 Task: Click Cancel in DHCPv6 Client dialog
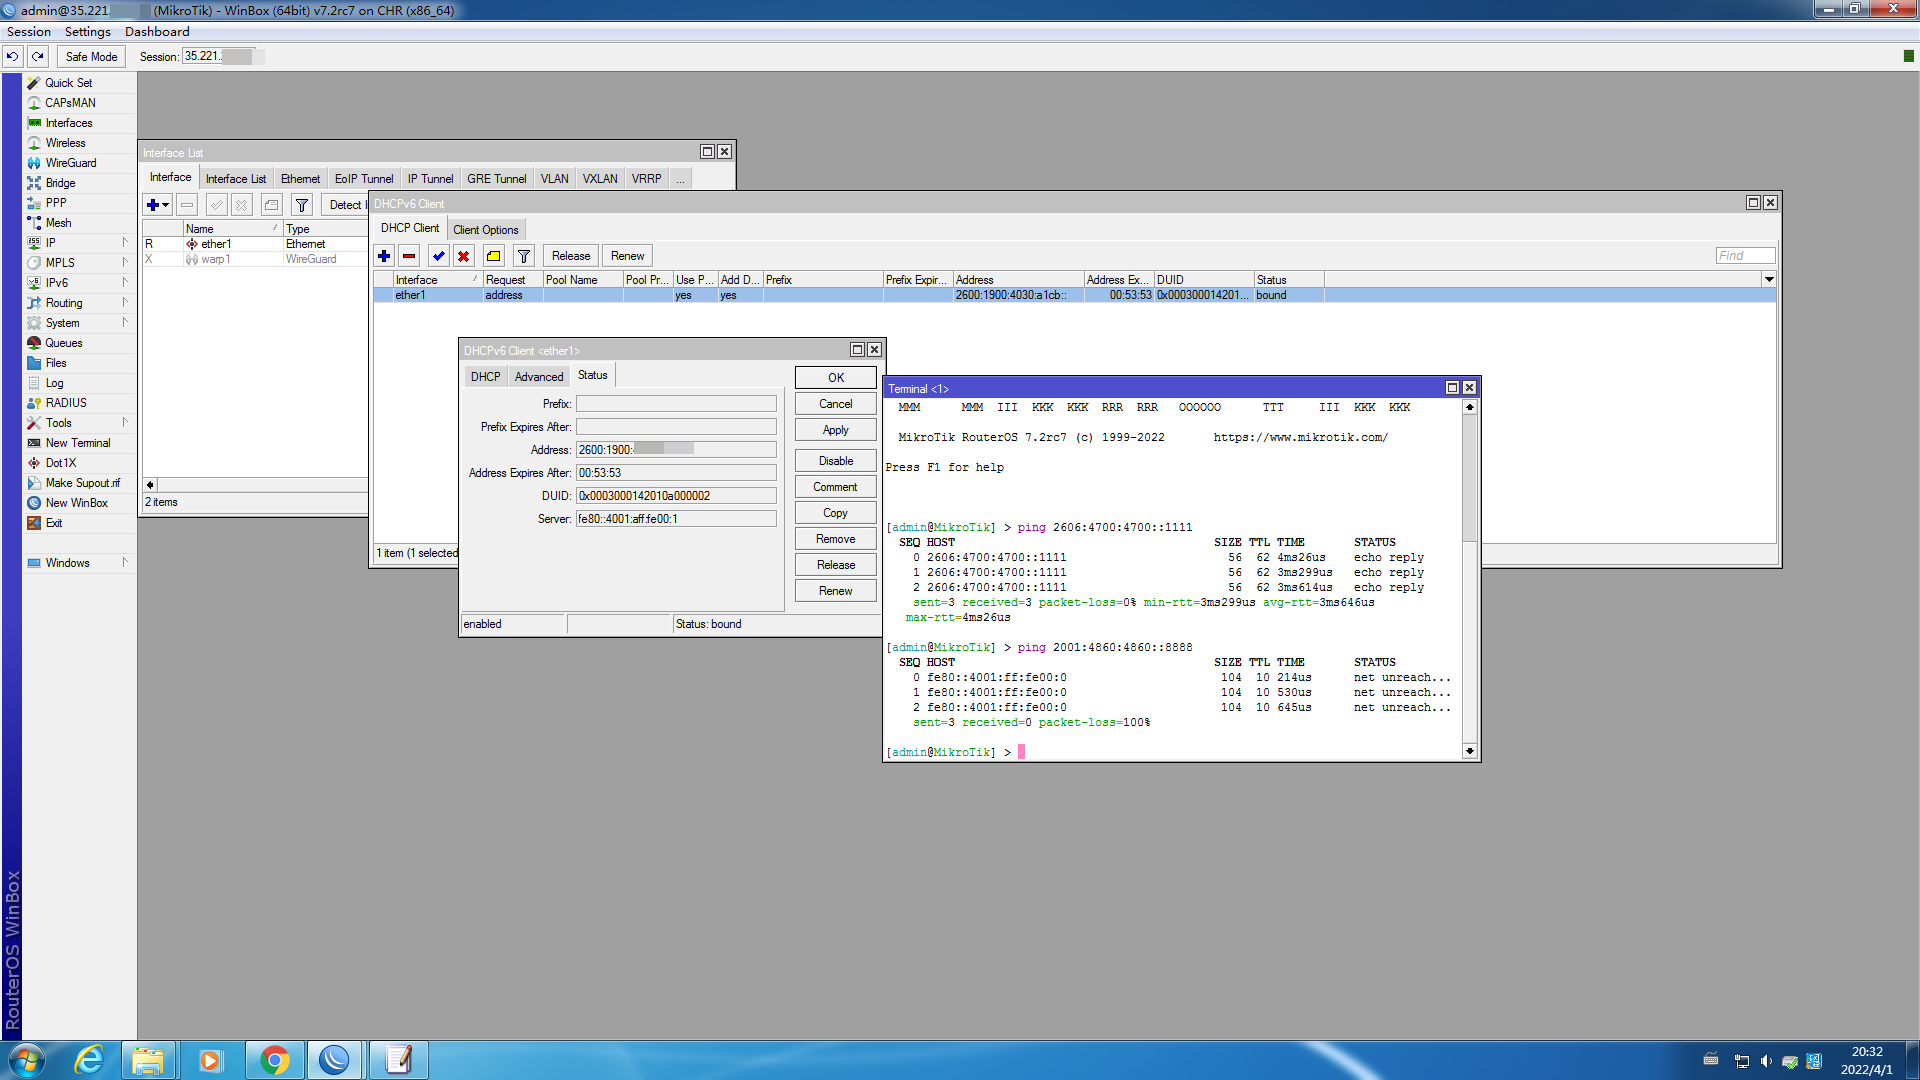(836, 404)
